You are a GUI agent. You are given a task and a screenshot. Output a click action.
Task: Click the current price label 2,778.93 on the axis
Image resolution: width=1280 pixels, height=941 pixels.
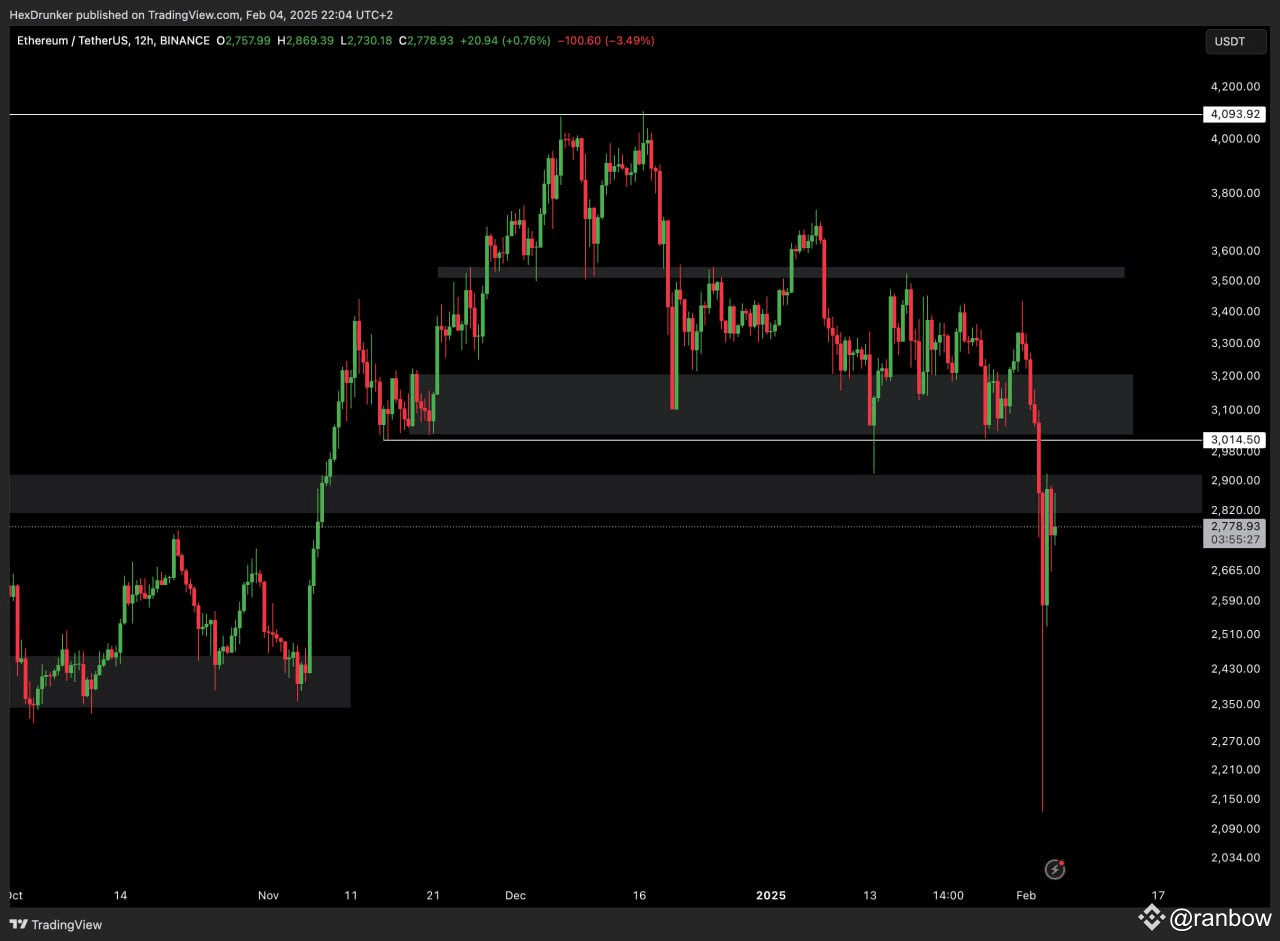(1236, 526)
